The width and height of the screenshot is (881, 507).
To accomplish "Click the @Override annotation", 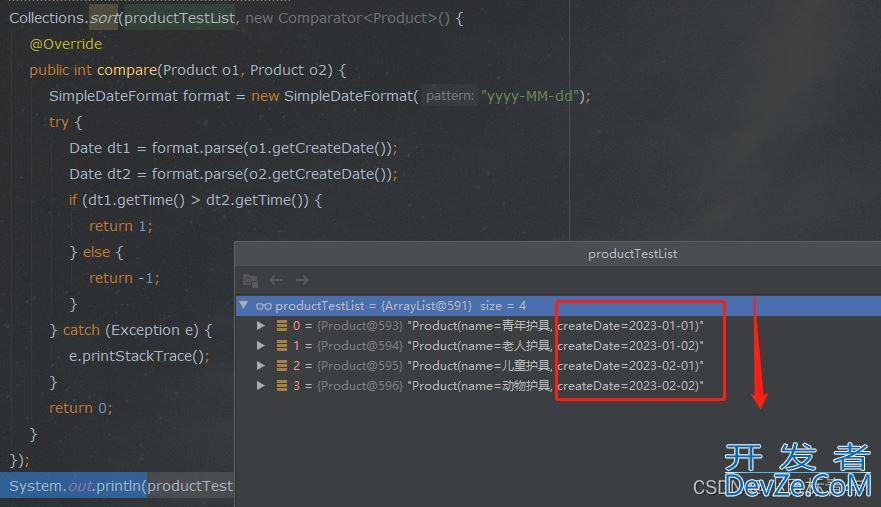I will point(66,44).
